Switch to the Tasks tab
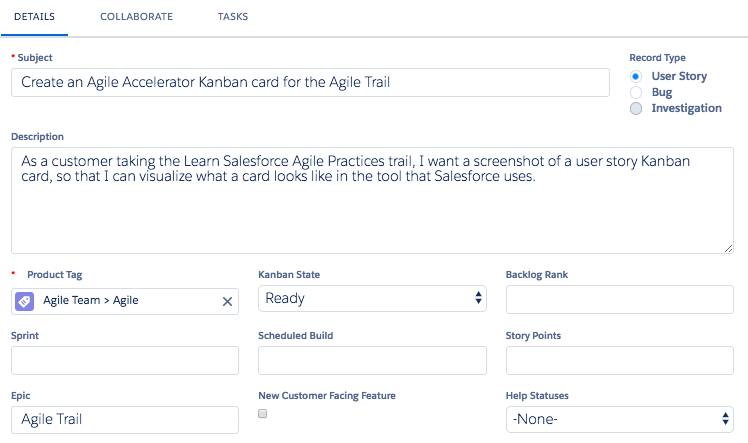Screen dimensions: 748x443 coord(233,17)
